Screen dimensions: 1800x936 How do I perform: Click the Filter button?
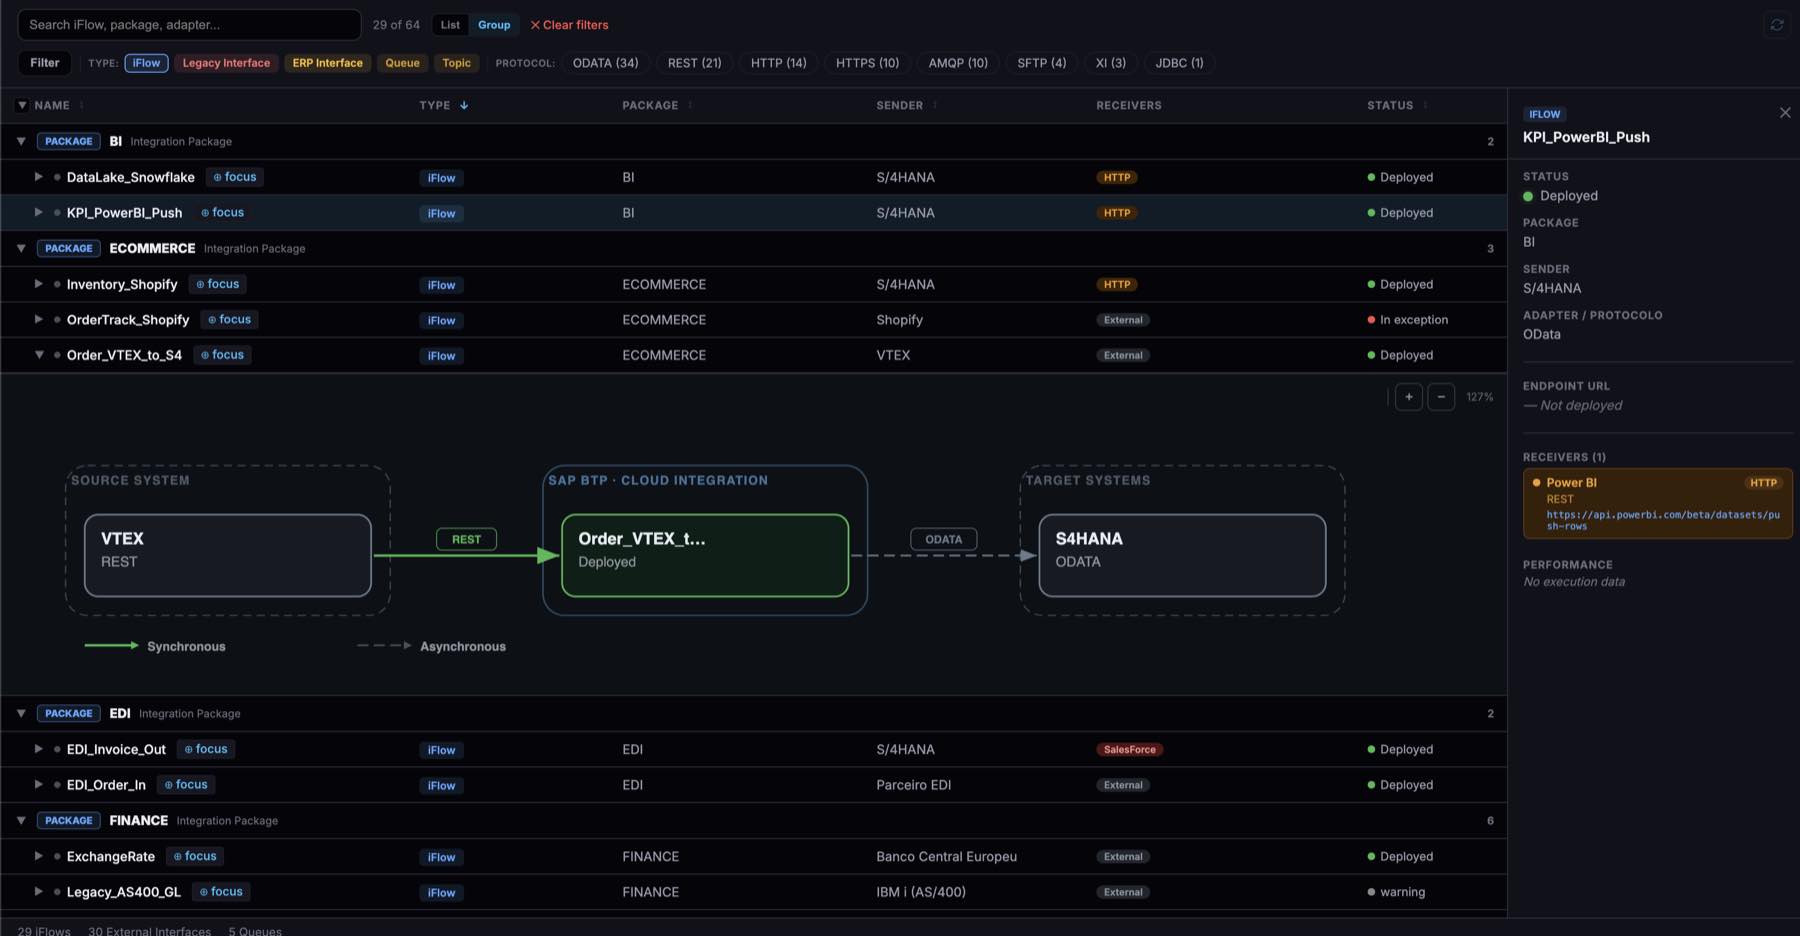pyautogui.click(x=45, y=63)
